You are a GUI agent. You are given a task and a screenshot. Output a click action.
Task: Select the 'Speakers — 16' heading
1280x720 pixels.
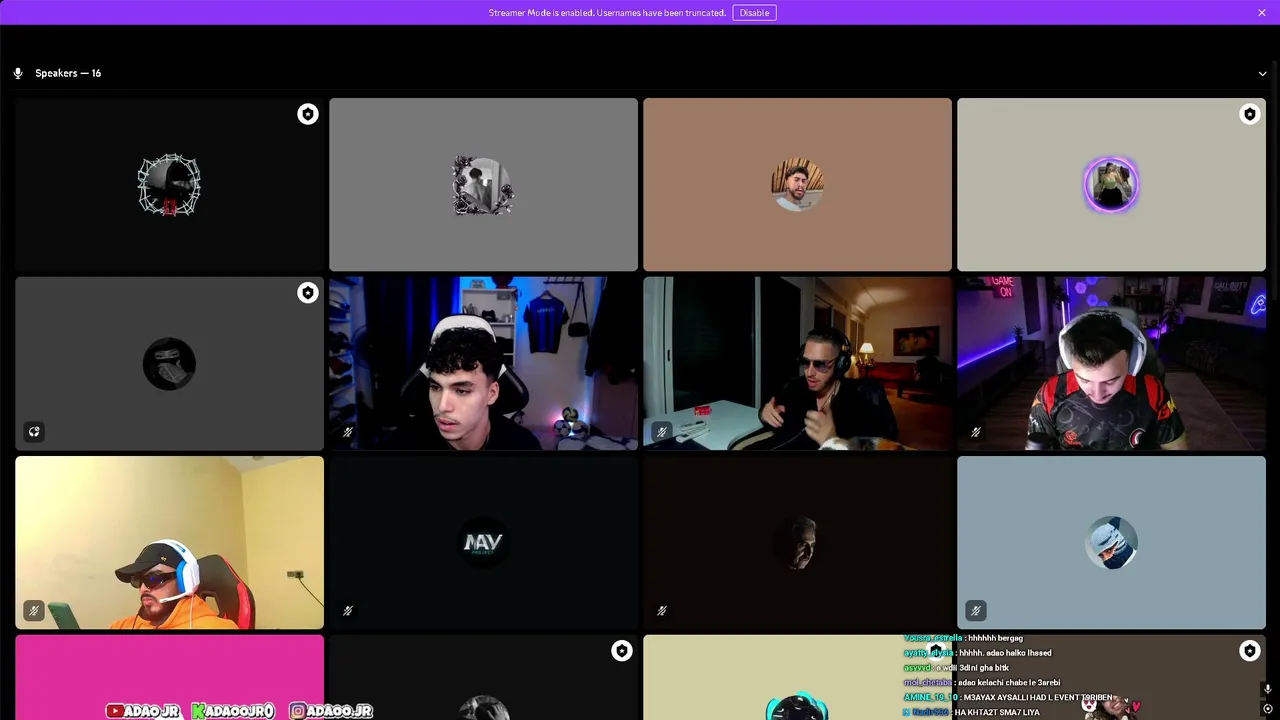tap(68, 73)
